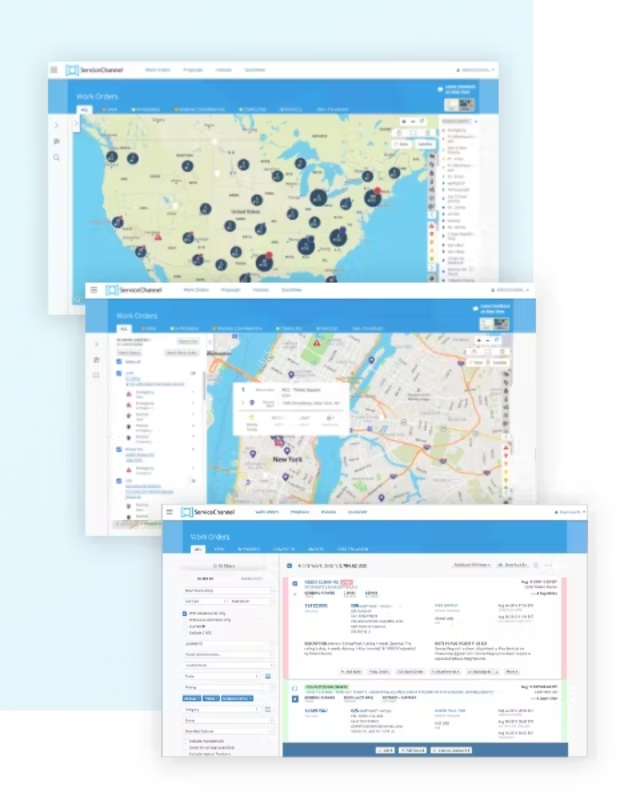Toggle the checkbox directly below With attachments only
This screenshot has height=800, width=628.
tap(185, 620)
